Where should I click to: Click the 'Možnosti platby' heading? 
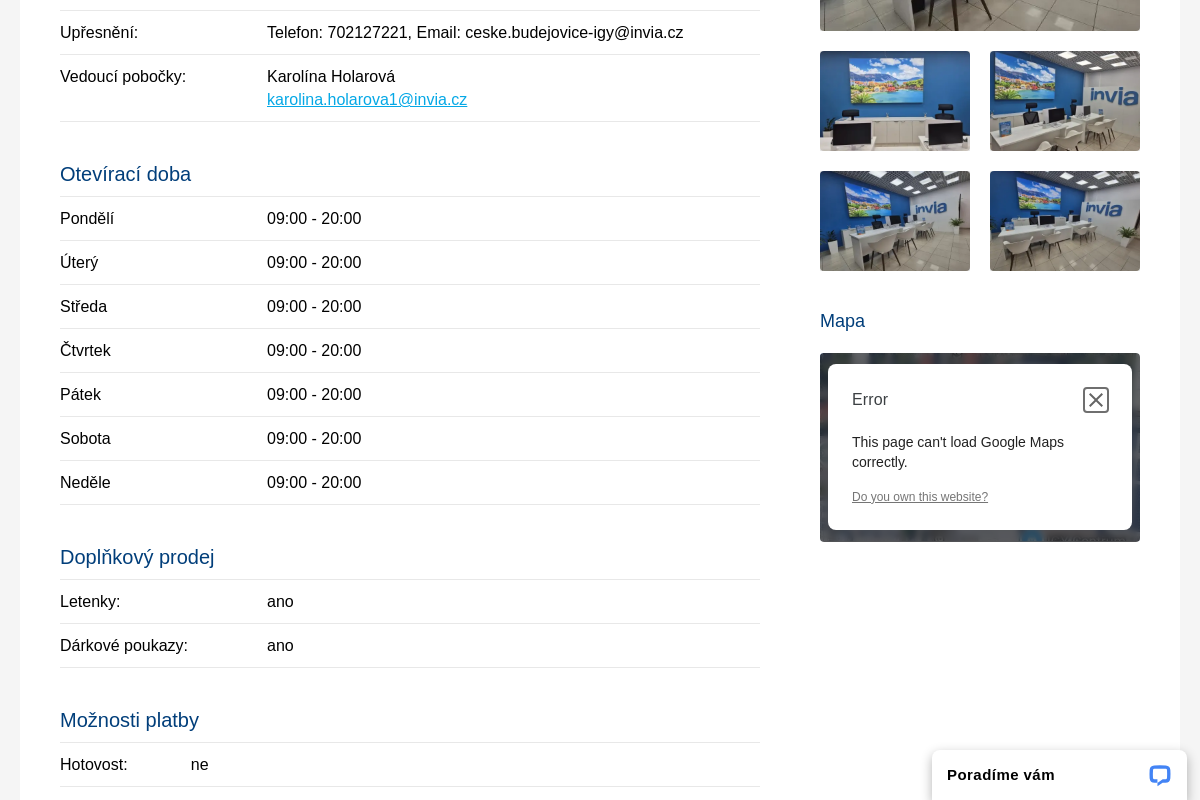click(x=129, y=720)
